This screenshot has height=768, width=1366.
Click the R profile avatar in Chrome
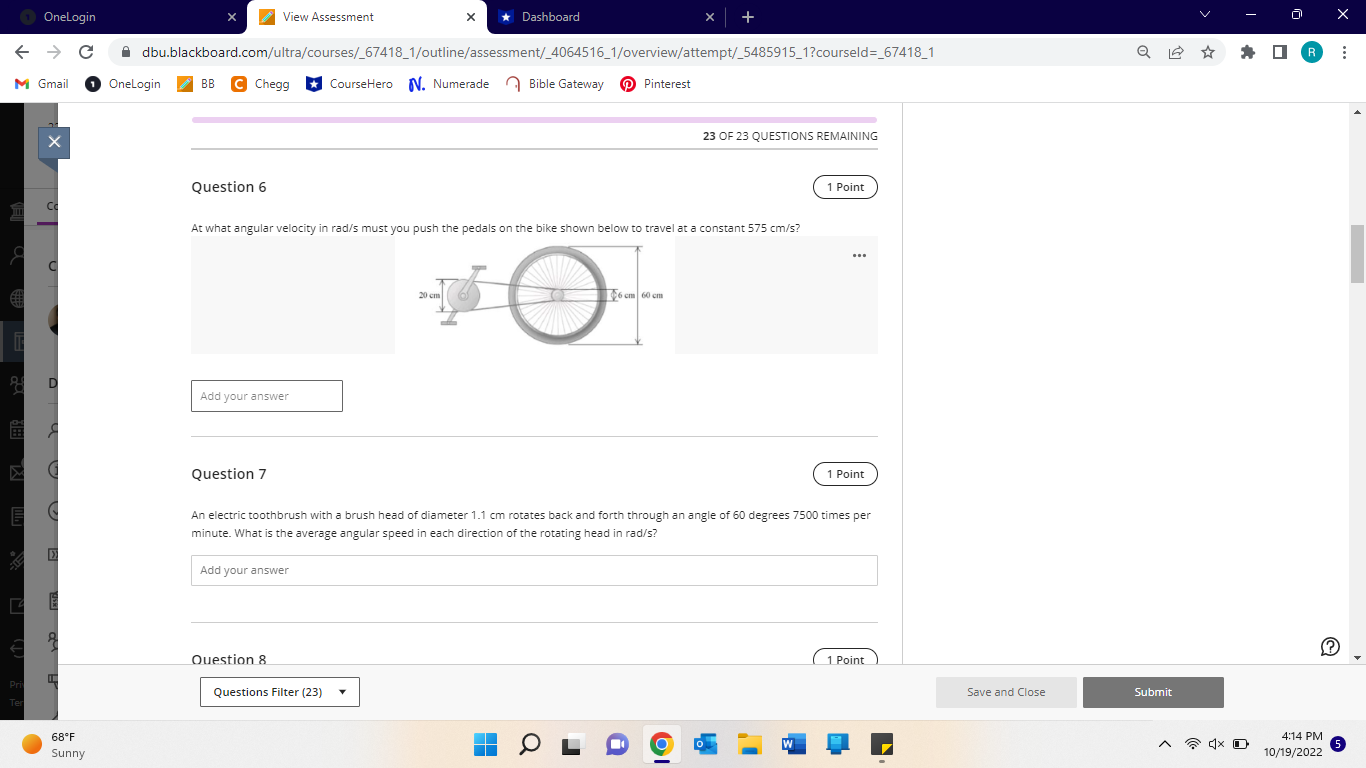1311,51
